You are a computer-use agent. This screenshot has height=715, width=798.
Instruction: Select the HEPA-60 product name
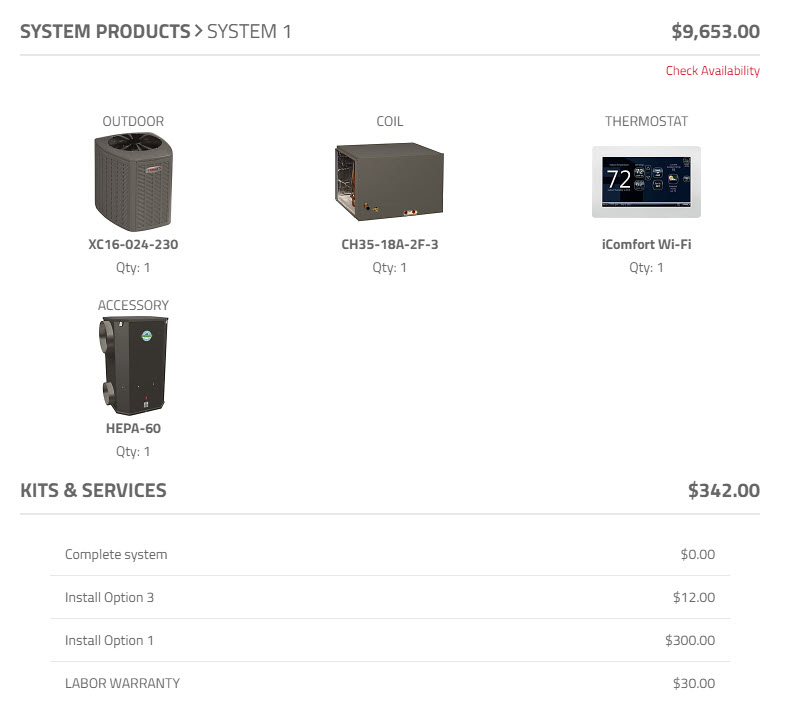(133, 428)
